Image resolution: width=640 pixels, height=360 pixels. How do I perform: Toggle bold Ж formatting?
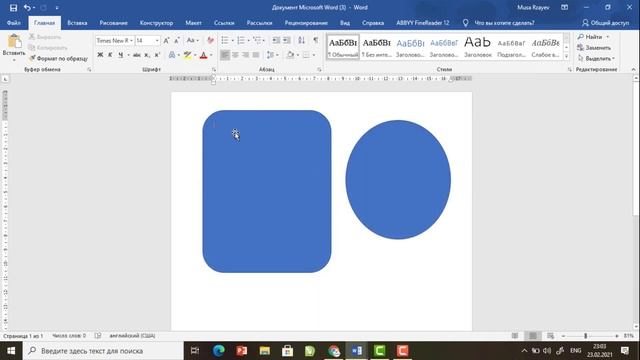point(100,55)
